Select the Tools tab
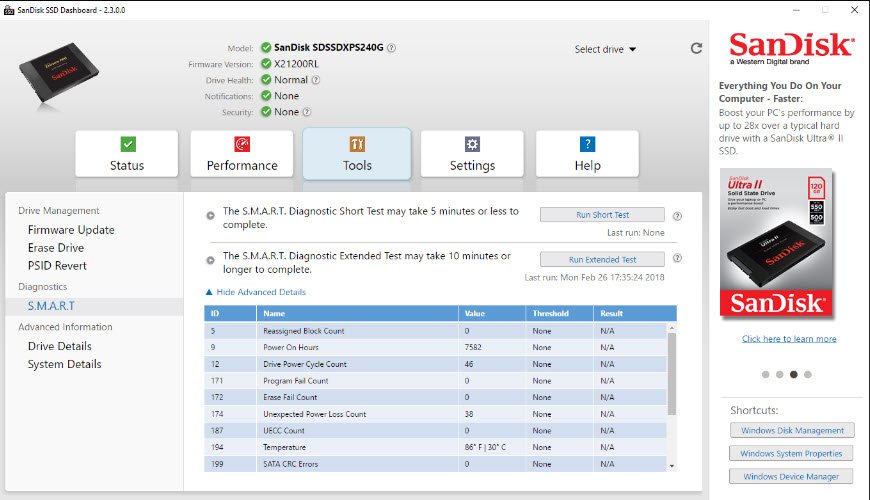This screenshot has width=870, height=500. coord(357,154)
